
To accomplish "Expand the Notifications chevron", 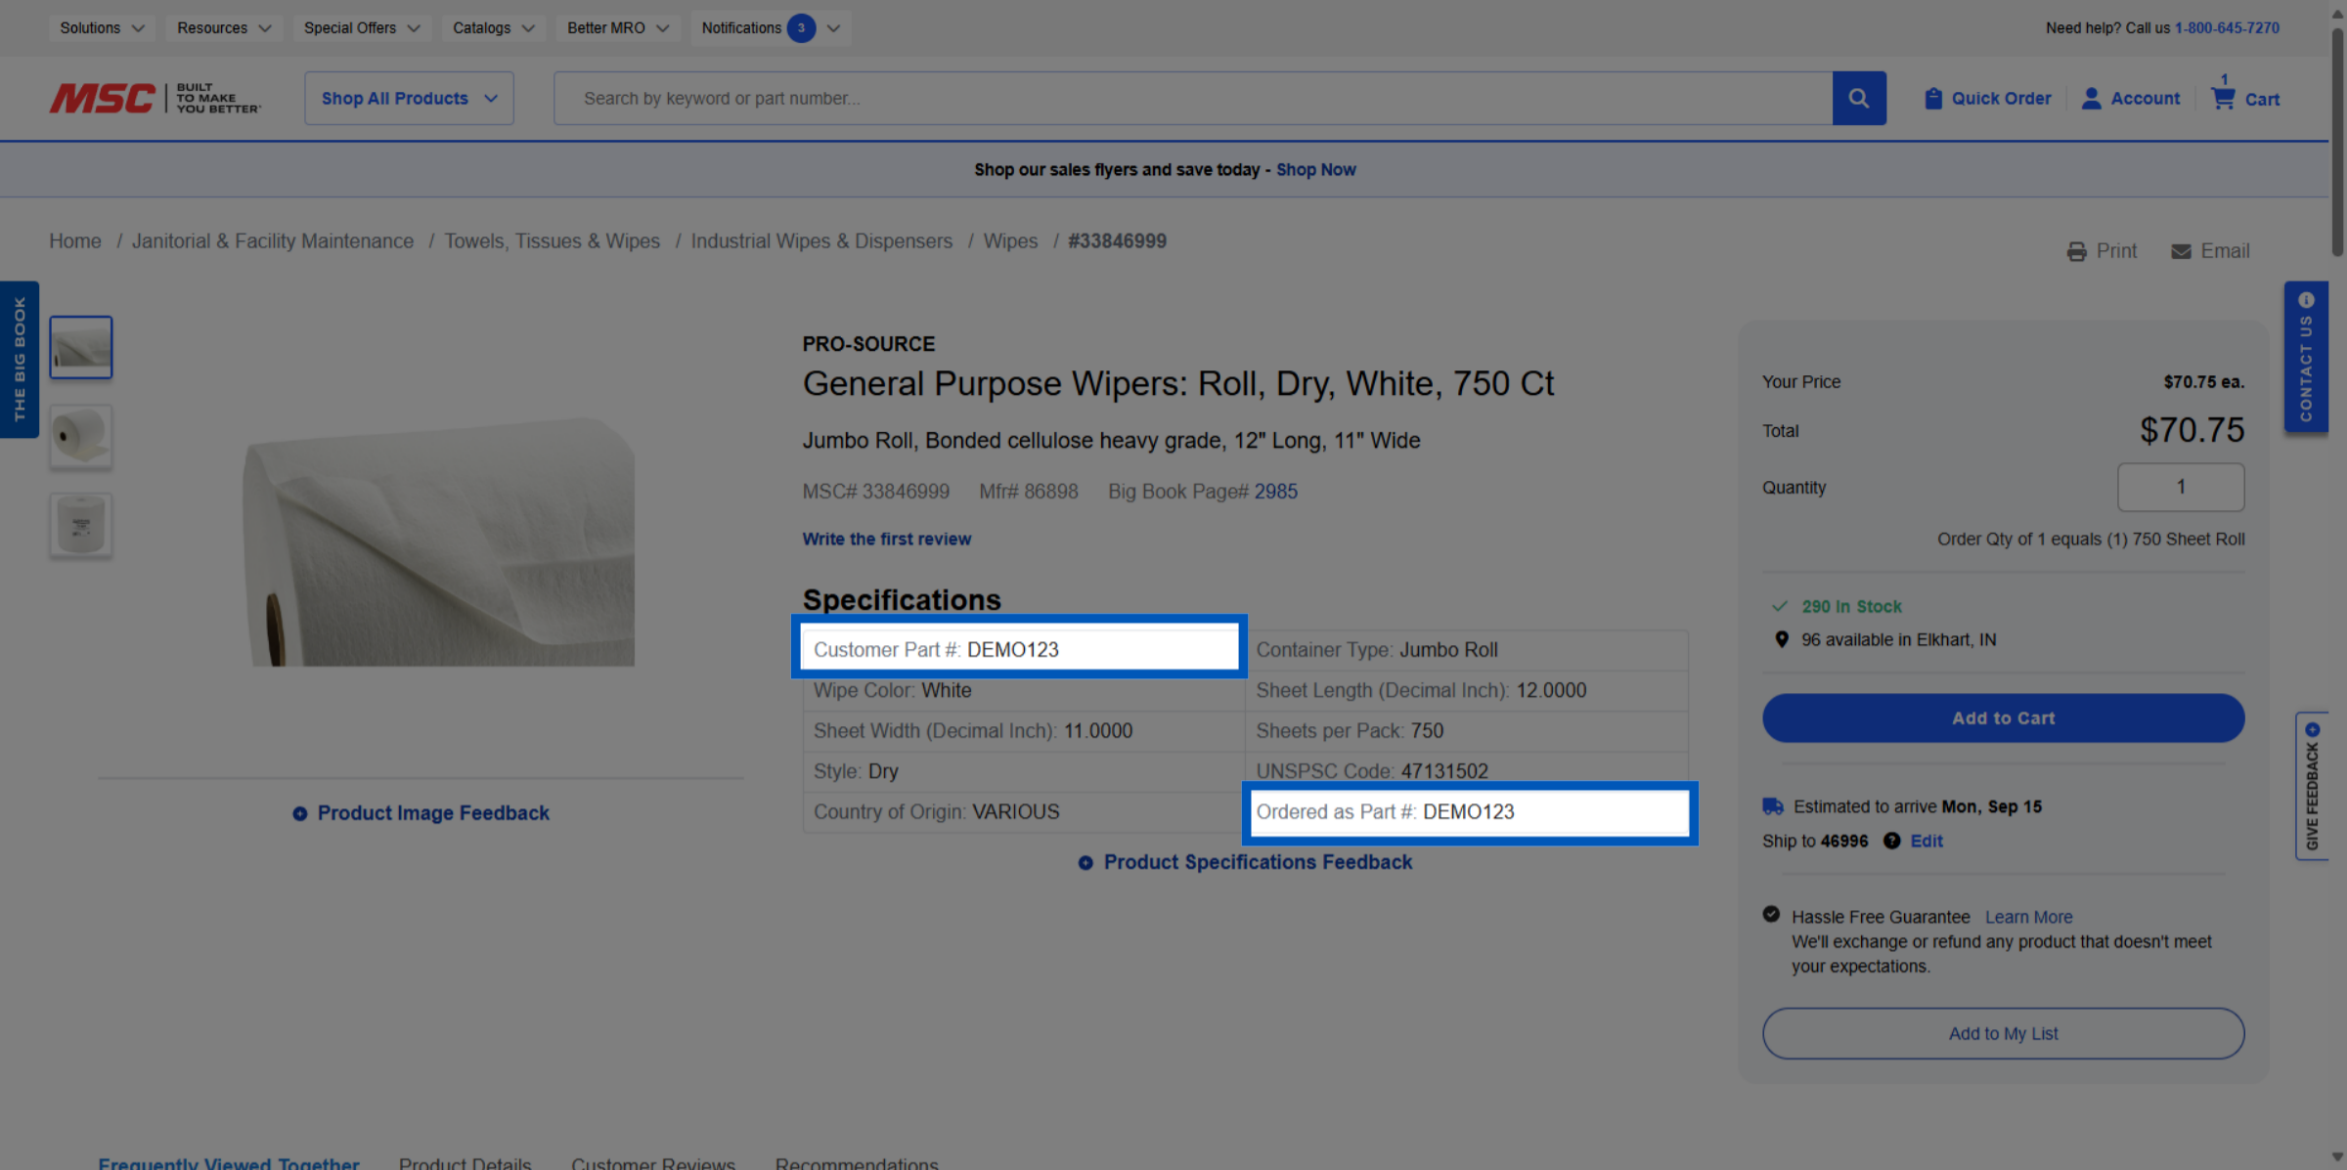I will [x=834, y=28].
